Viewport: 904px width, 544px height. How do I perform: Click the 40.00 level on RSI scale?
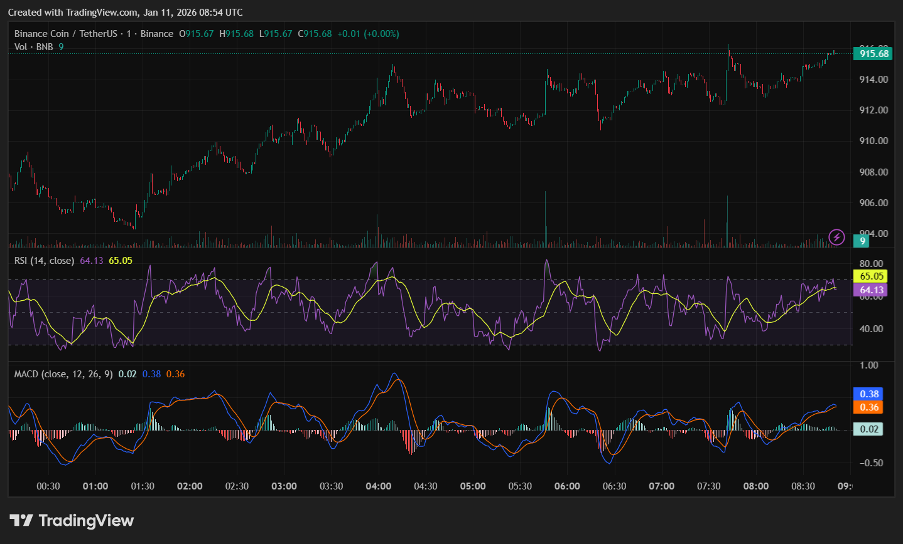[x=873, y=328]
